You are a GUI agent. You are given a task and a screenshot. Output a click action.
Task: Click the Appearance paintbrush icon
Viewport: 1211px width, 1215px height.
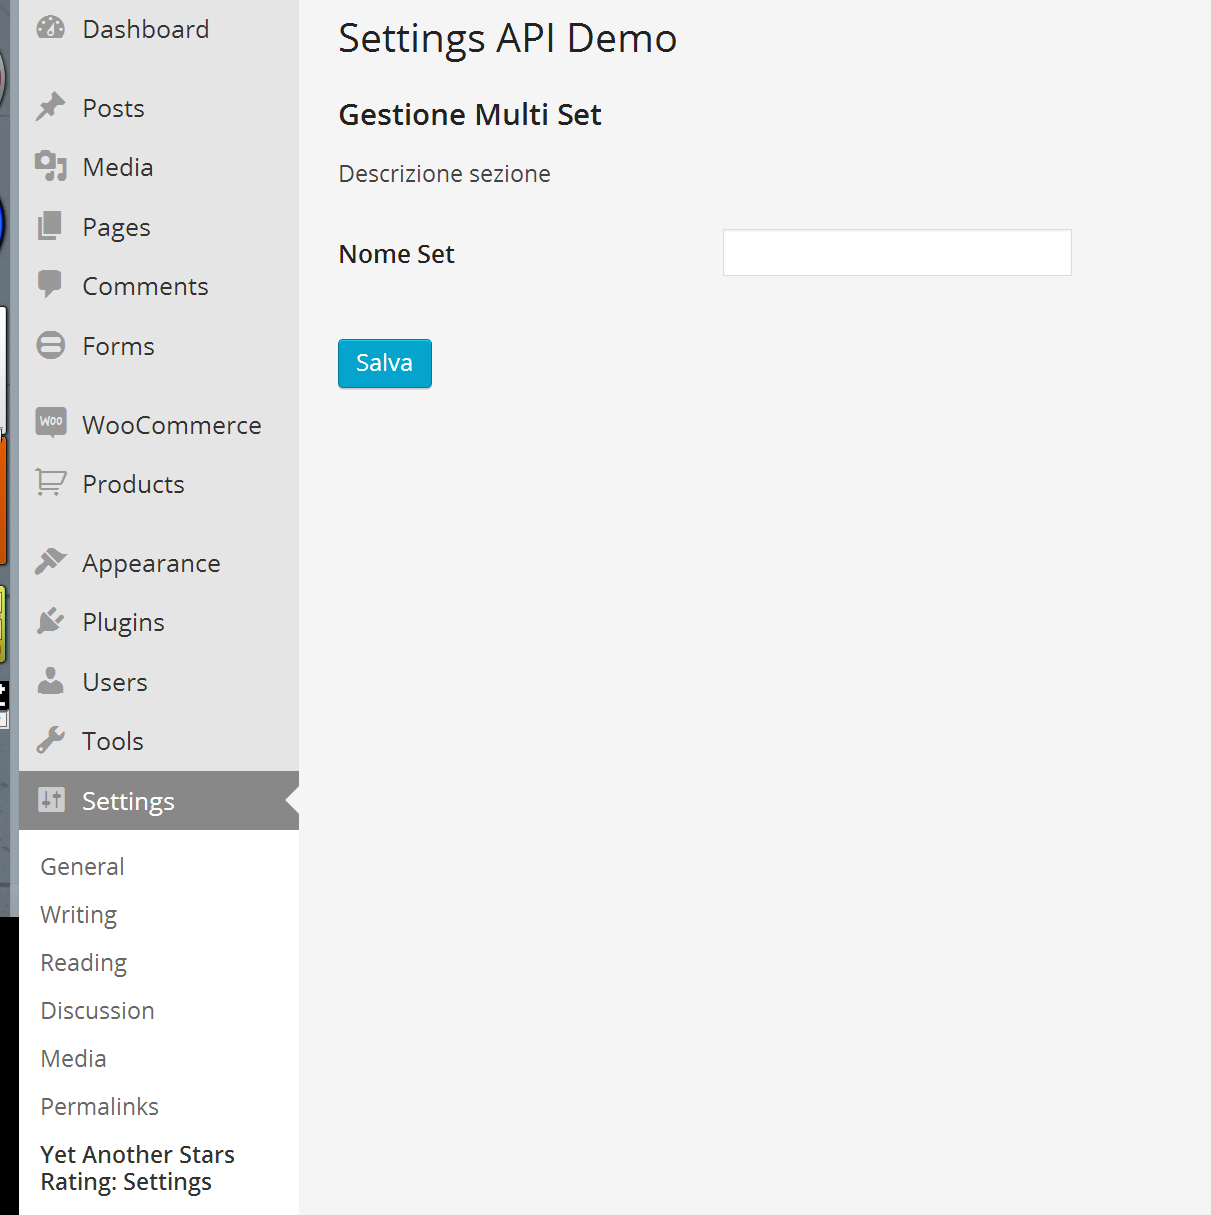tap(50, 562)
